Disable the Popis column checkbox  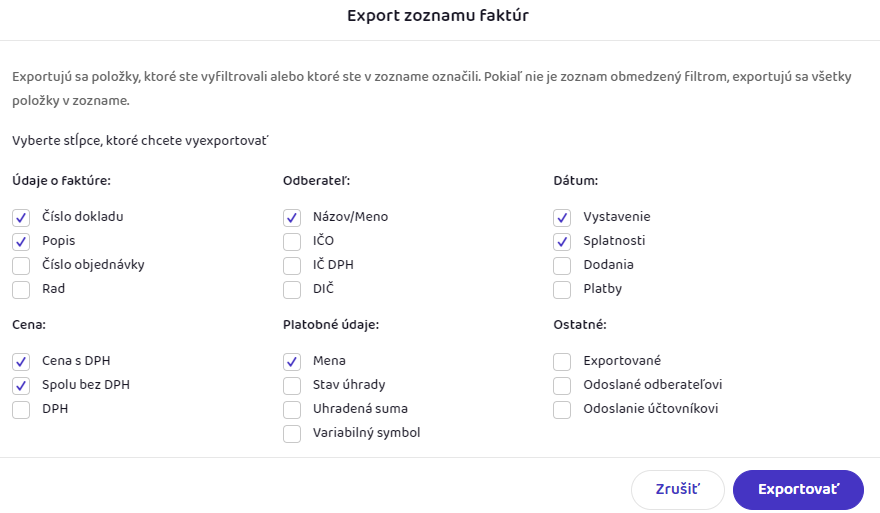(x=21, y=241)
